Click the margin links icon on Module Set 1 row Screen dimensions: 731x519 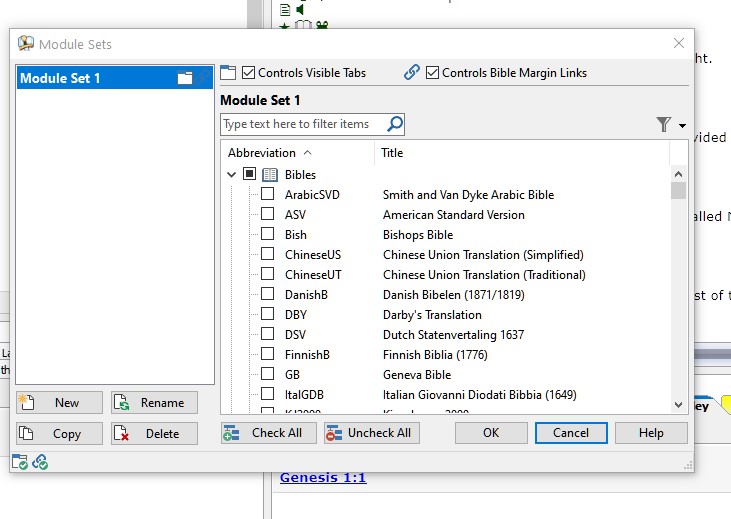(203, 77)
